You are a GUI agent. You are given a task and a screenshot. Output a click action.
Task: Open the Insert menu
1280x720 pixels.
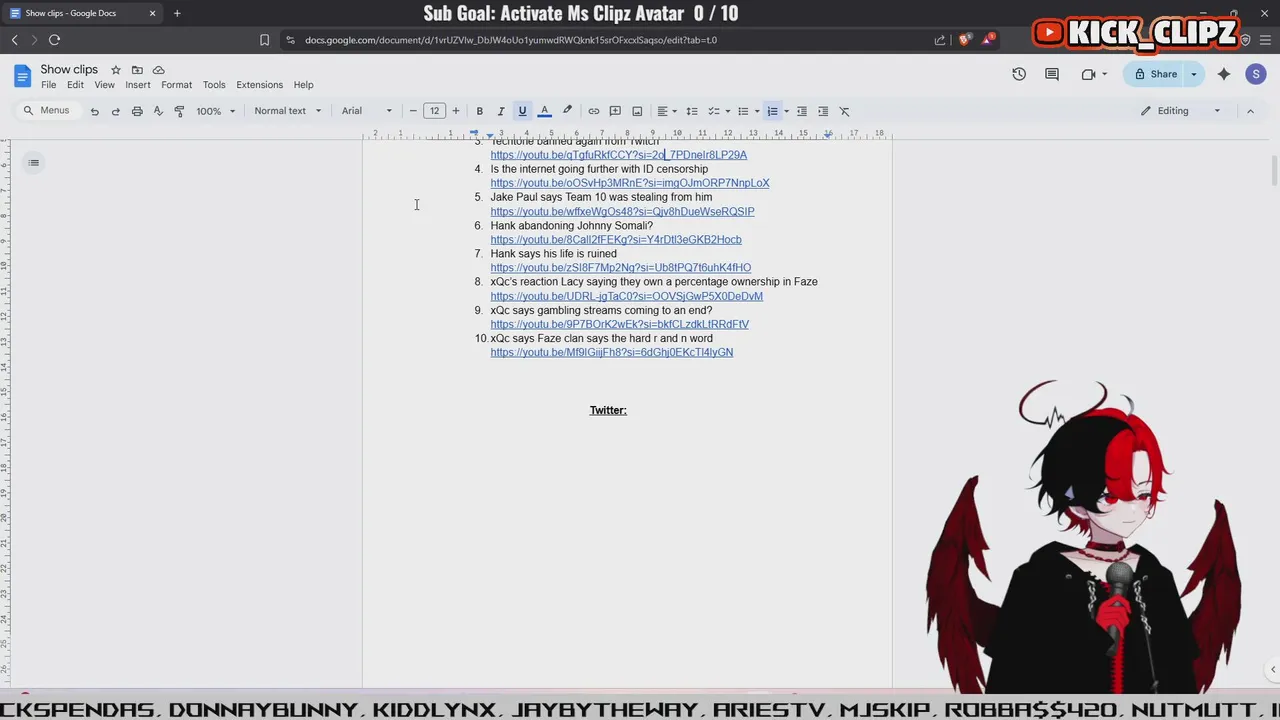138,85
